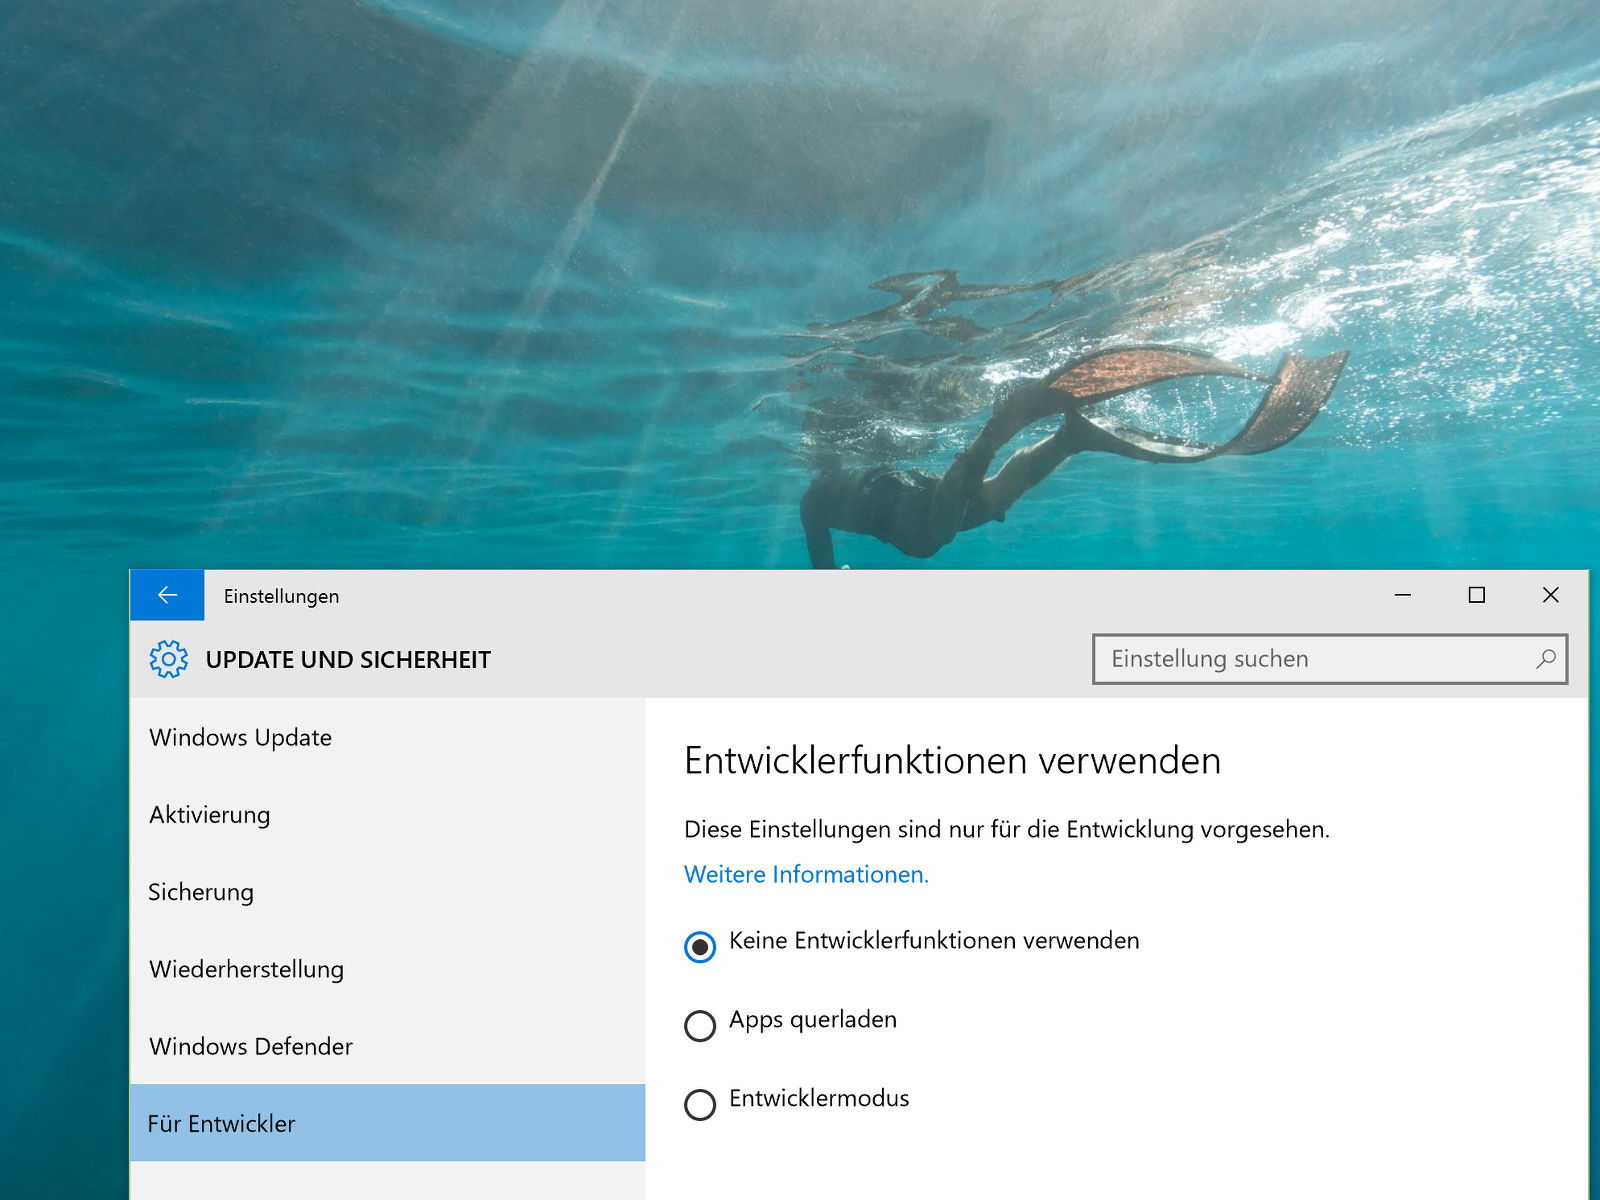Screen dimensions: 1600x1200
Task: Click the magnifier search icon
Action: tap(1545, 659)
